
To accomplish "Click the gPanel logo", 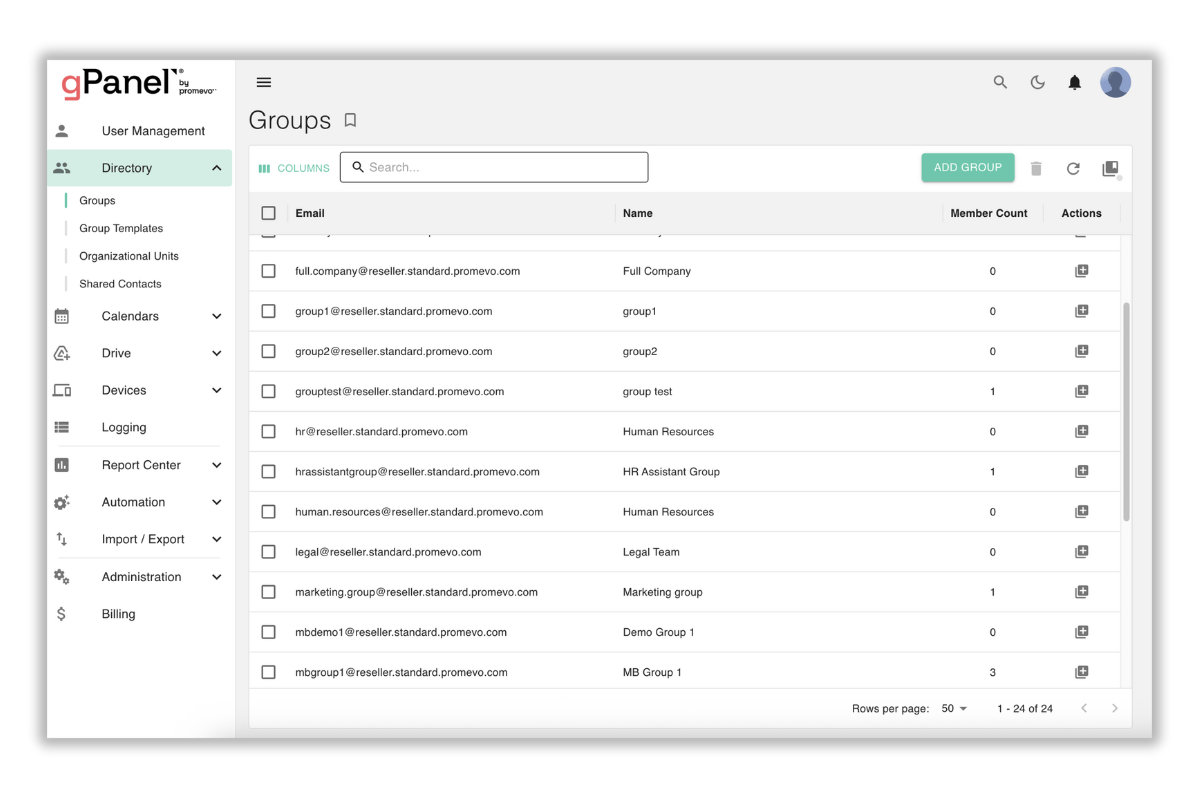I will [x=138, y=84].
